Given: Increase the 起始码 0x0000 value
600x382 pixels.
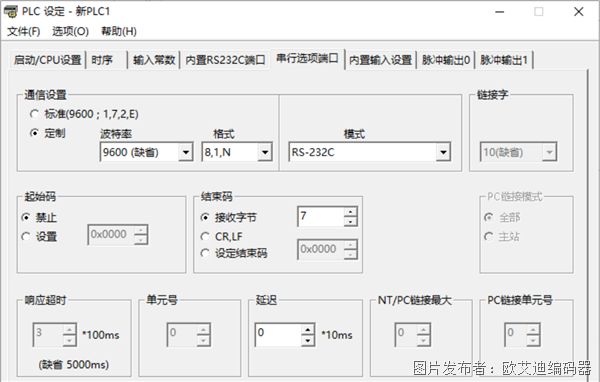Looking at the screenshot, I should click(x=141, y=230).
